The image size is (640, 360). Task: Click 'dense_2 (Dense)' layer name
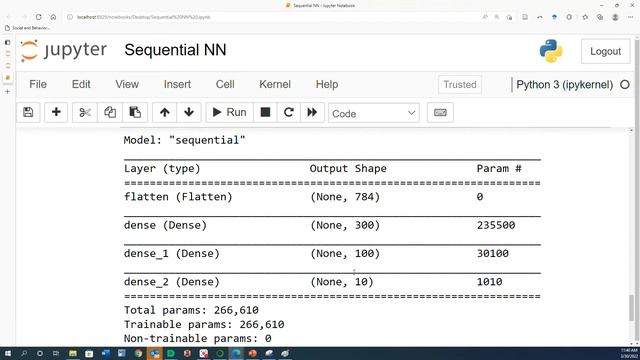click(172, 282)
